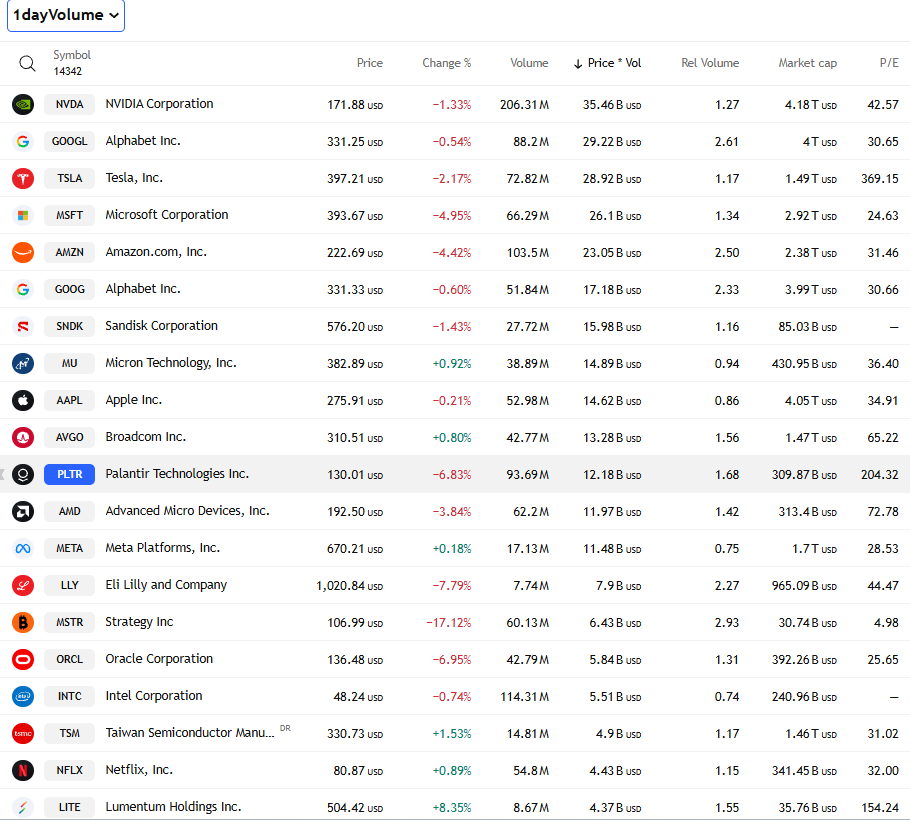
Task: Open the AMZN ticker badge
Action: pyautogui.click(x=70, y=252)
